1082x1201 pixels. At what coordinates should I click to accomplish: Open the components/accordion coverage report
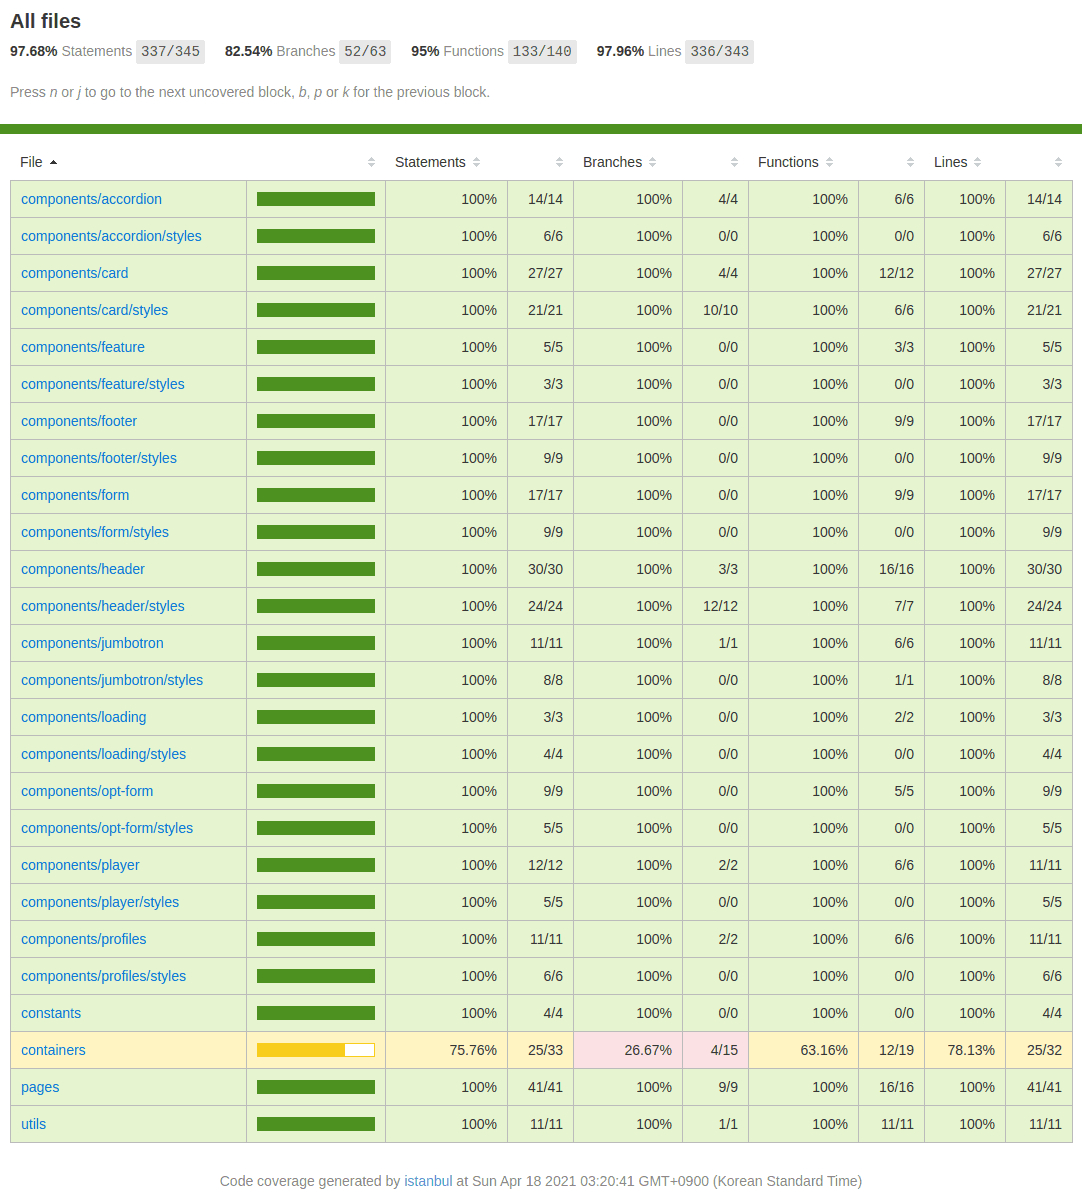coord(91,199)
